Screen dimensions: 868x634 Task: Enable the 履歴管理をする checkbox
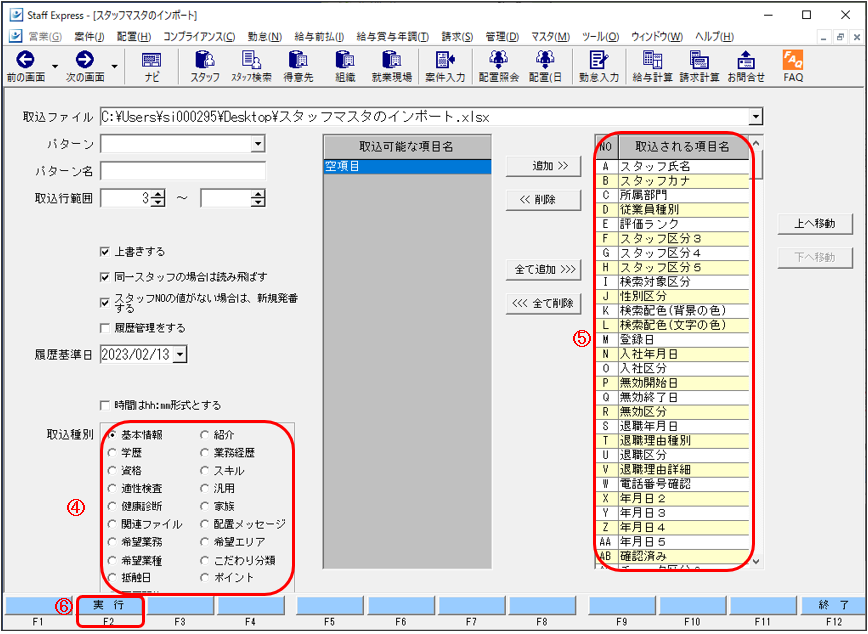(x=105, y=328)
